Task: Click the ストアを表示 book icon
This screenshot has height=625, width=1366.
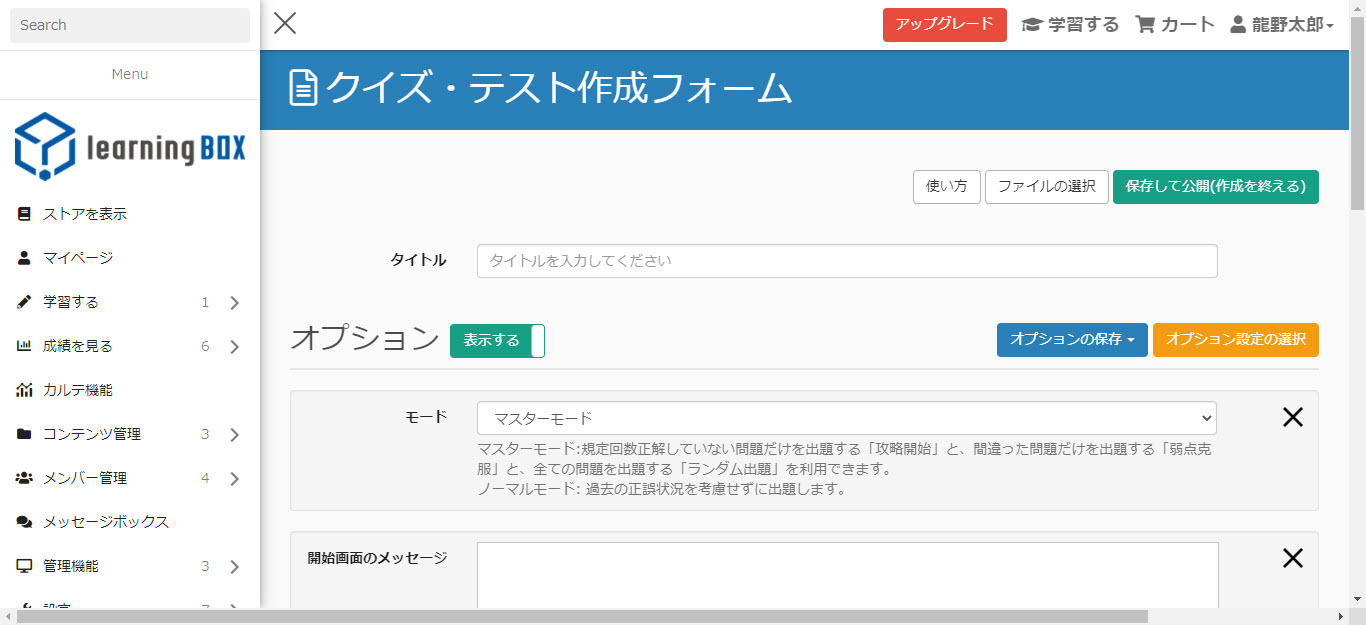Action: pos(25,214)
